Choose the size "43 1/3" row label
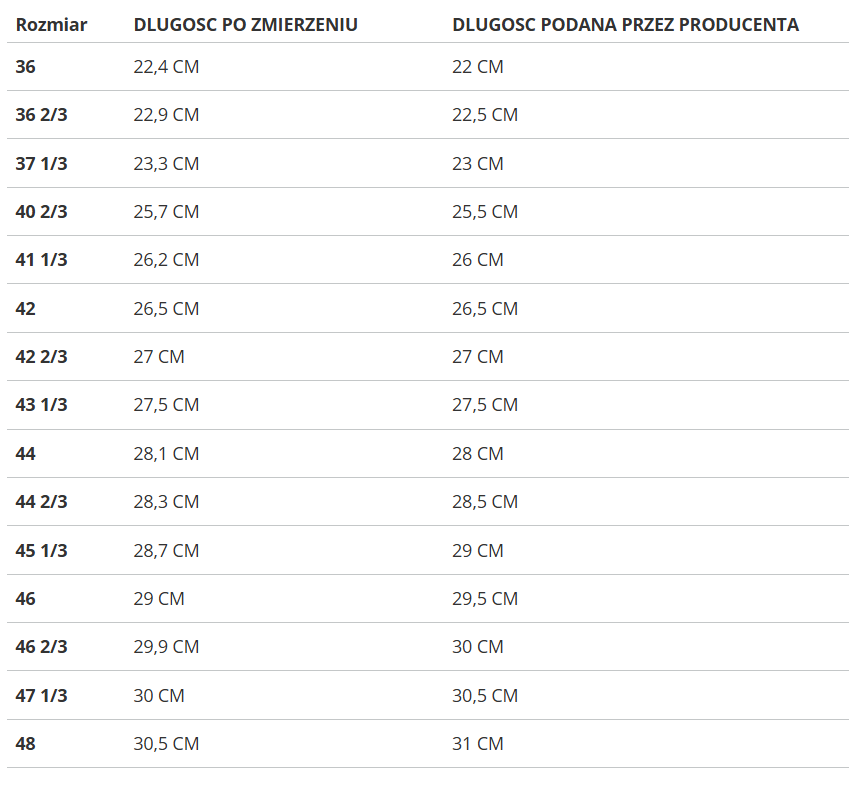 click(x=42, y=405)
